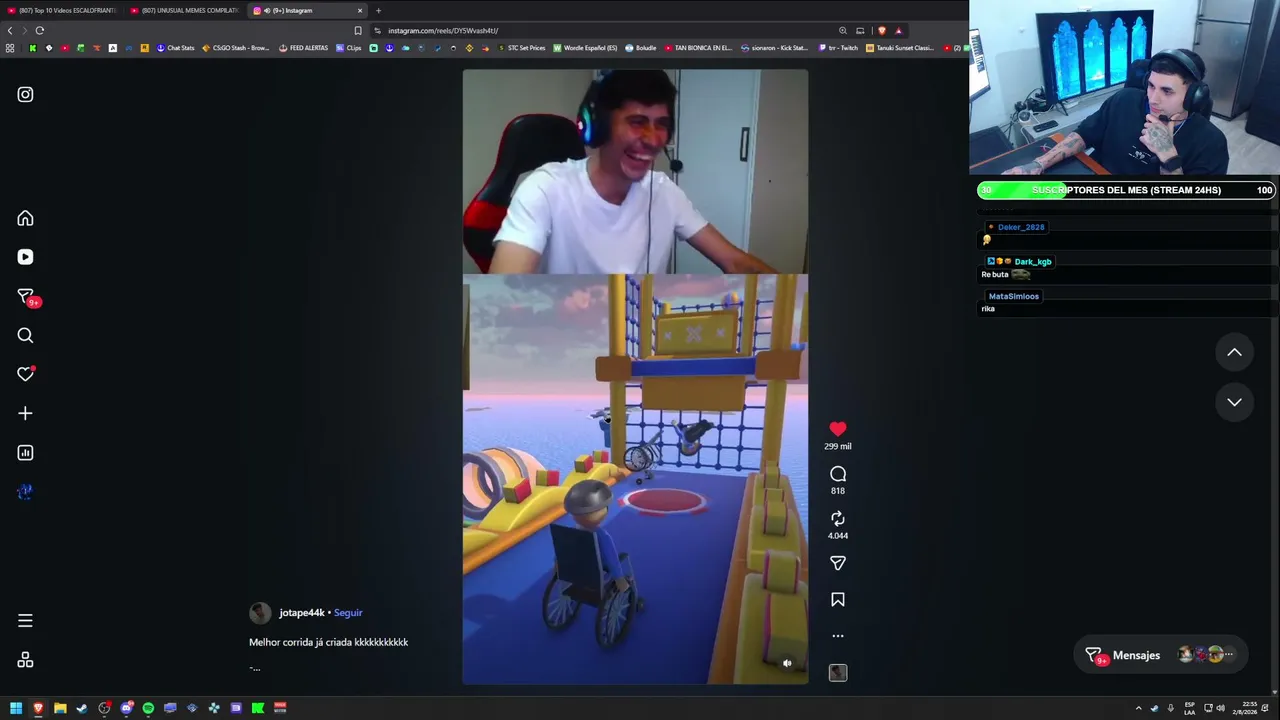The image size is (1280, 720).
Task: Open the Clips bookmark
Action: 349,48
